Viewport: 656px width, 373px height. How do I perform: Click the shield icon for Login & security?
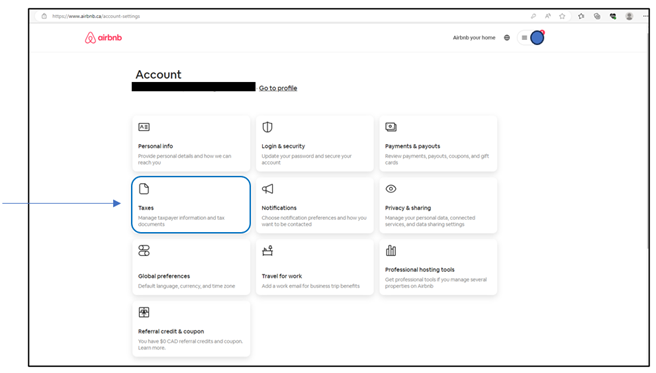267,127
